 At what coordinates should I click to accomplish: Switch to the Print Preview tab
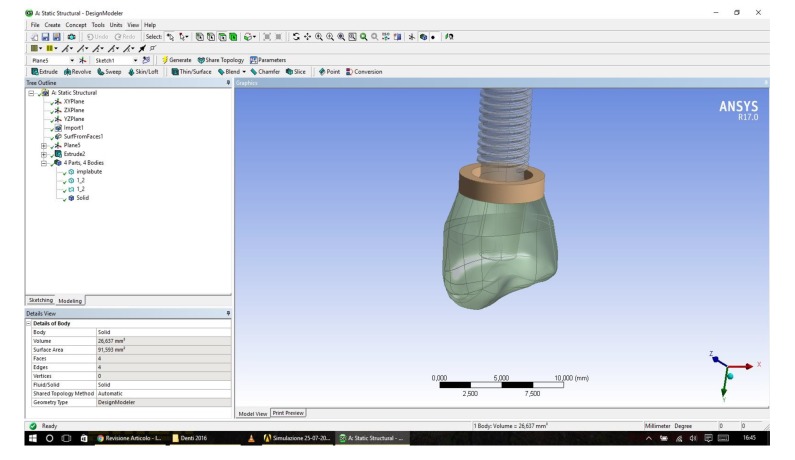pos(288,412)
